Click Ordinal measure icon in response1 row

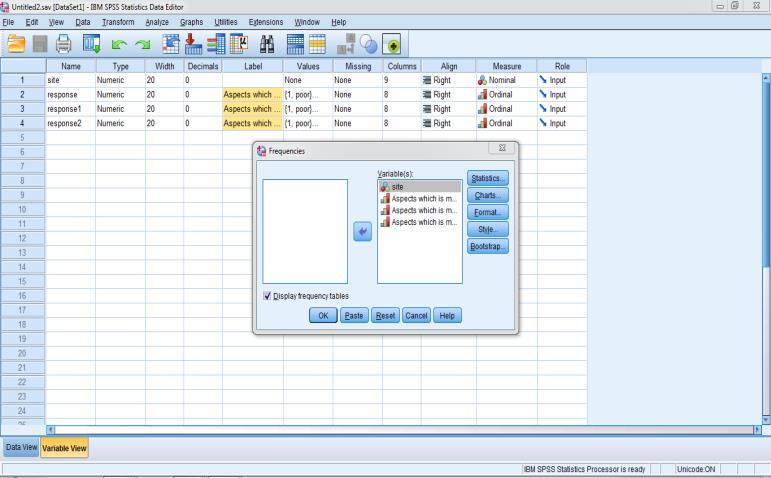[482, 109]
